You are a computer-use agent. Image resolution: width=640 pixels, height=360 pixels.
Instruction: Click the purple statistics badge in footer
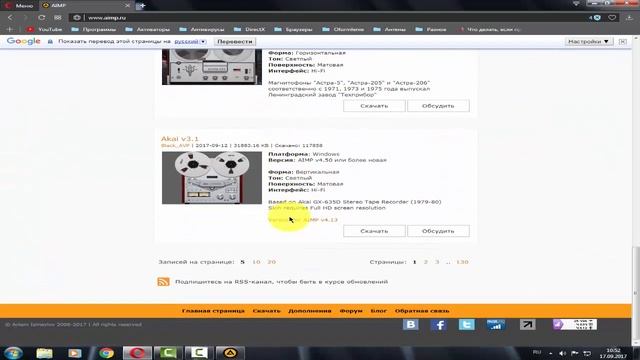(575, 325)
